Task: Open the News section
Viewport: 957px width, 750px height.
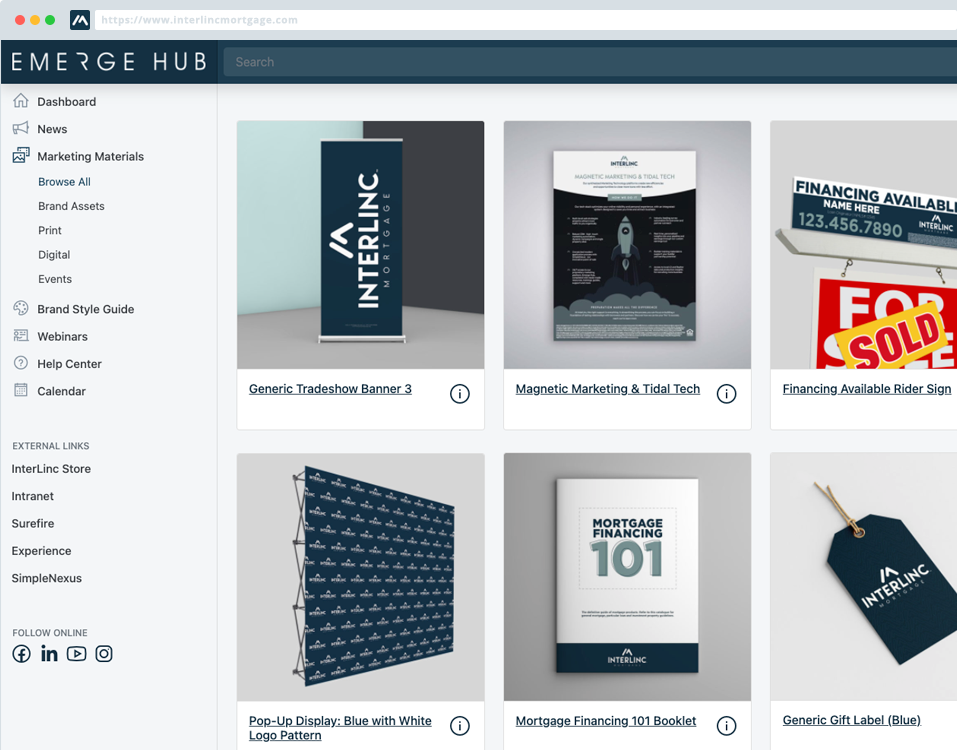Action: 52,129
